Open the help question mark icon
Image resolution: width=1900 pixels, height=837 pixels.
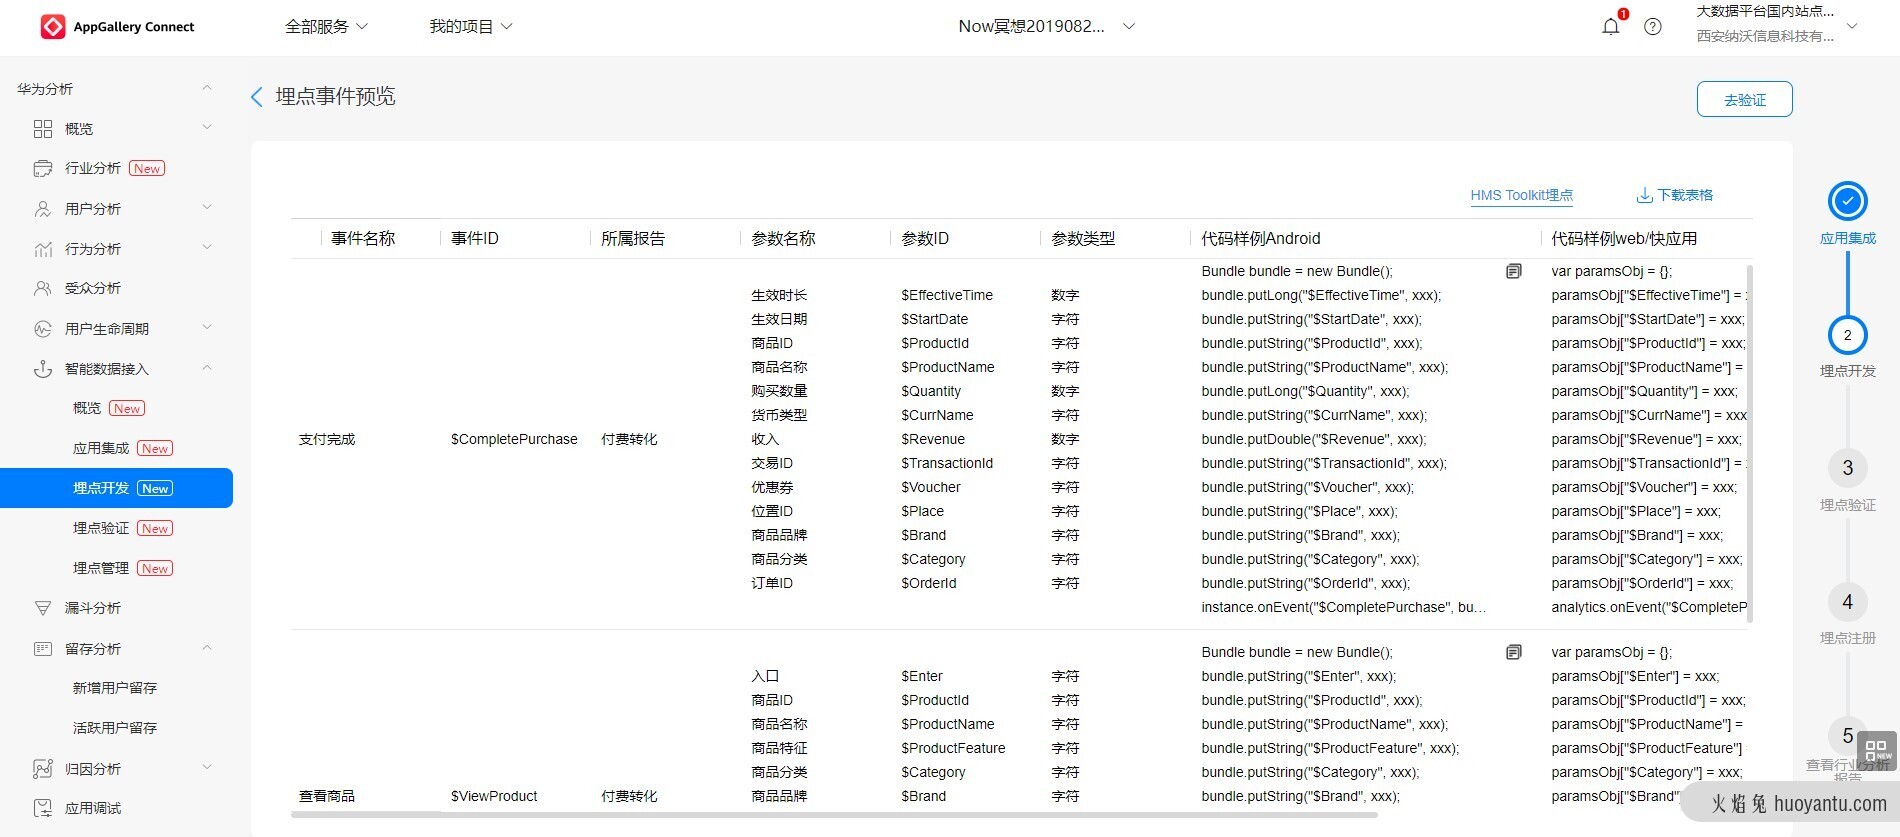1653,27
